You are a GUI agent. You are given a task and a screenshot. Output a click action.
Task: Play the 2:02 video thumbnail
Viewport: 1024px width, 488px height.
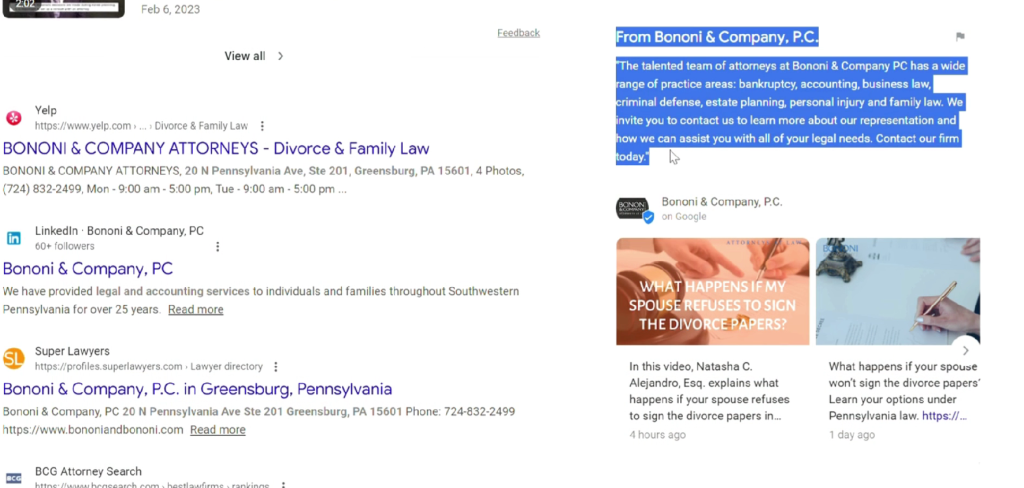(x=62, y=8)
